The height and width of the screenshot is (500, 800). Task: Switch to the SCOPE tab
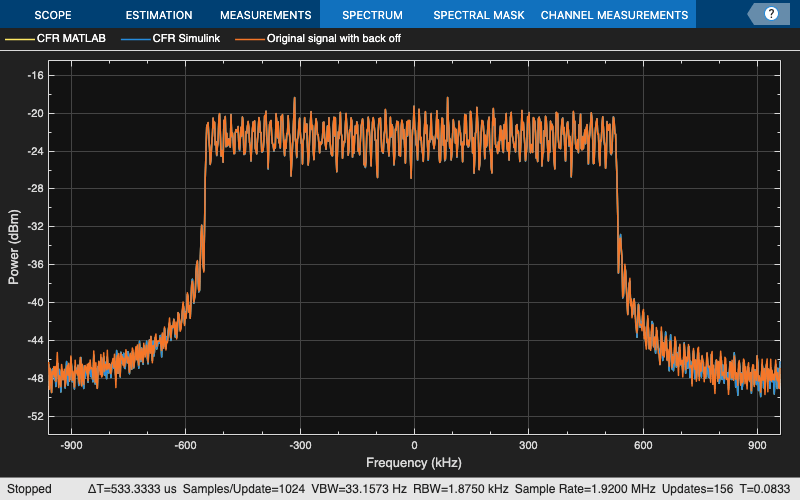(x=53, y=15)
